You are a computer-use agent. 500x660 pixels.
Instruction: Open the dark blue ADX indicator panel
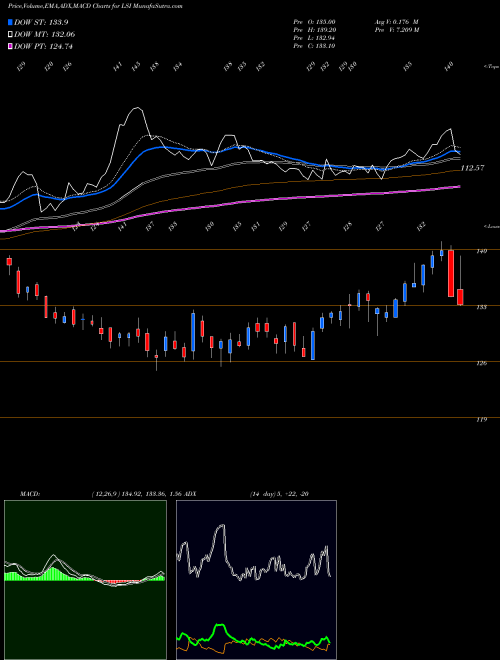coord(256,580)
